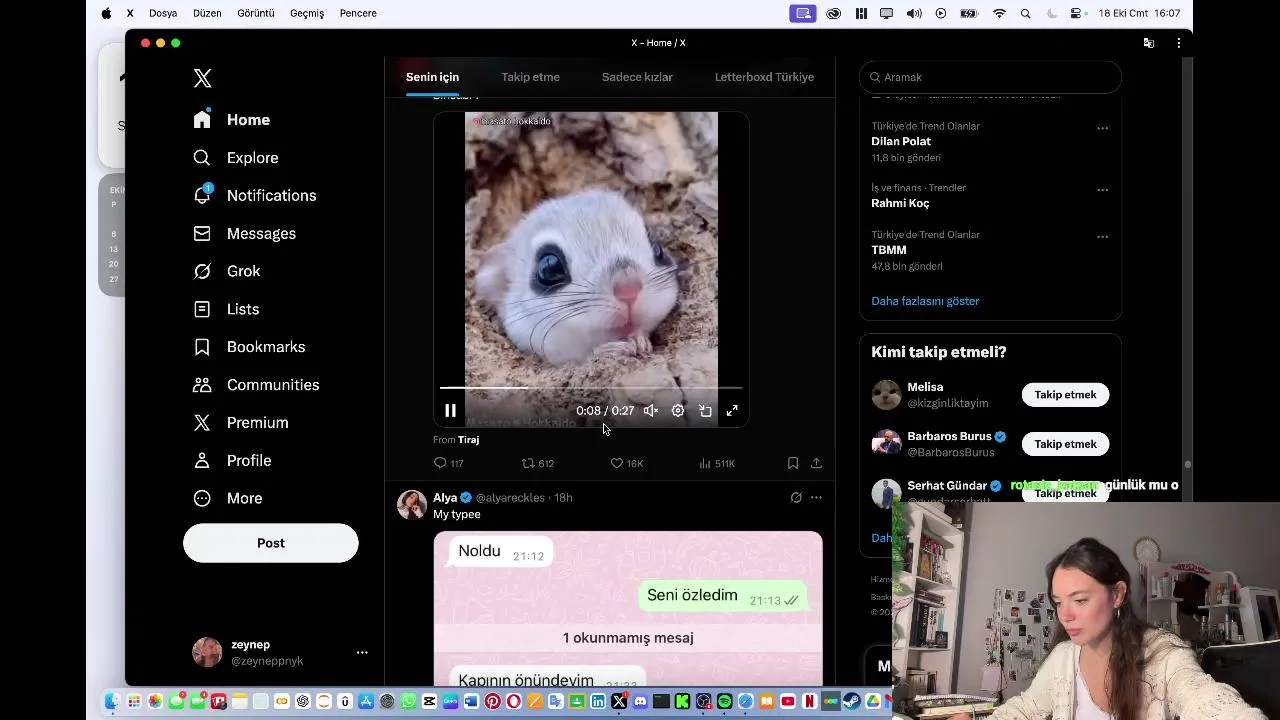The image size is (1280, 720).
Task: Follow Barbaros Burus with Takip etmek
Action: click(x=1065, y=444)
